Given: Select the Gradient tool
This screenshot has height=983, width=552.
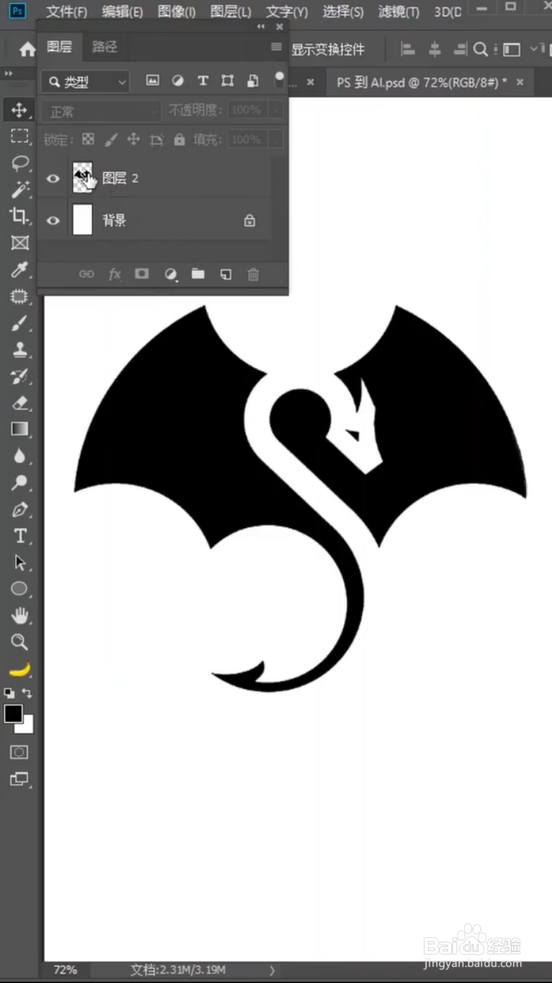Looking at the screenshot, I should click(19, 429).
